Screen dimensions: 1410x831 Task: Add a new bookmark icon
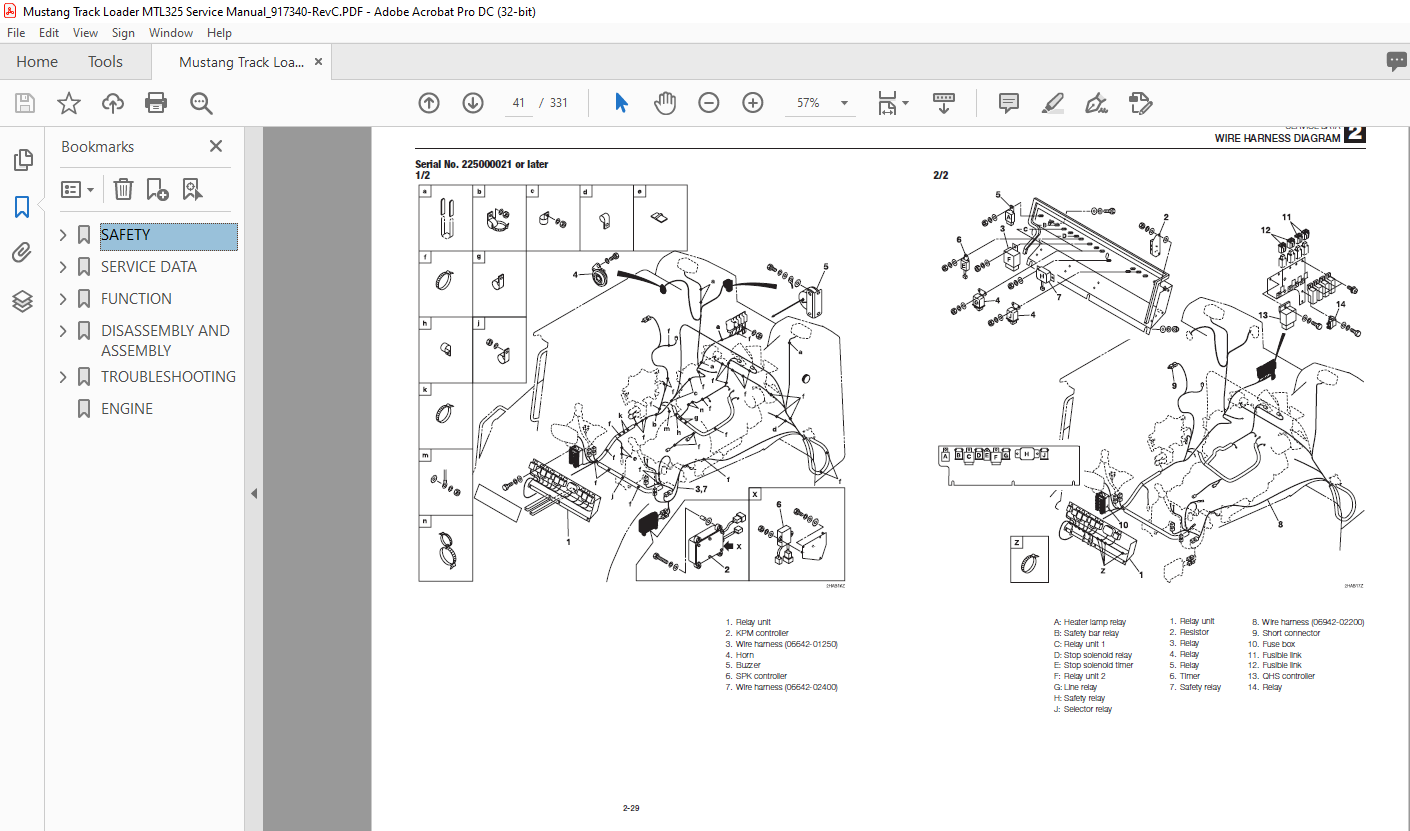coord(157,189)
